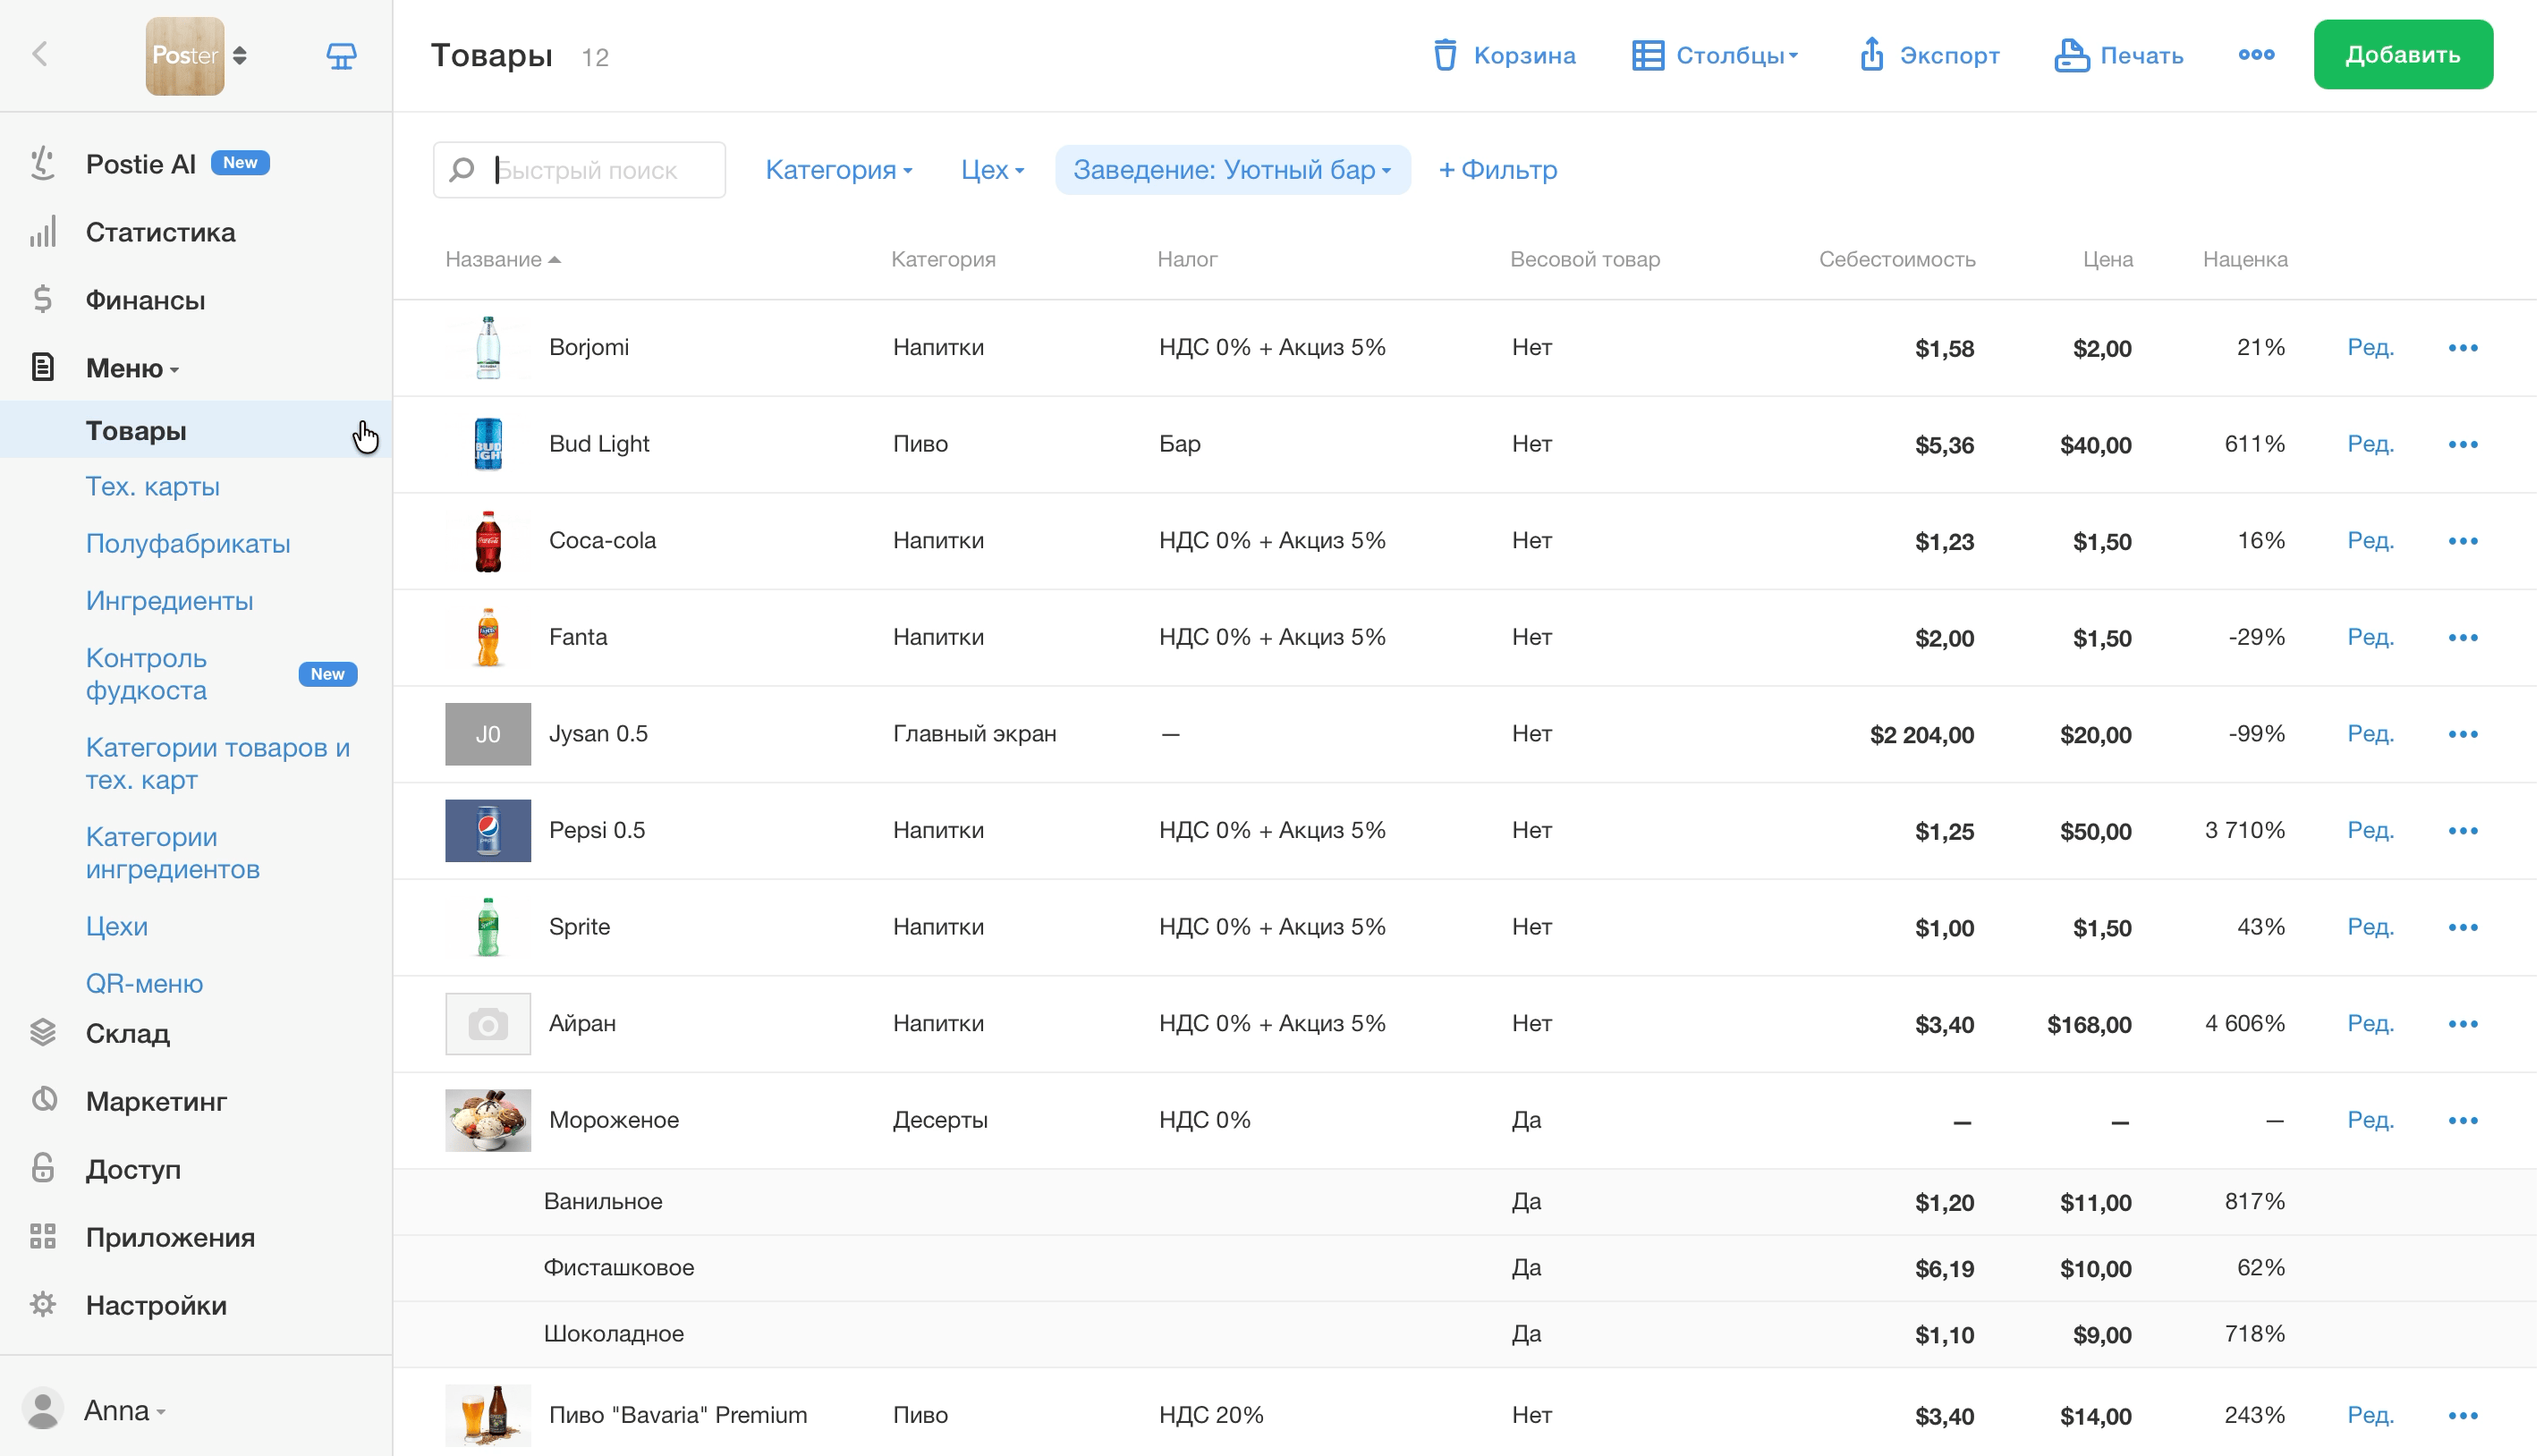This screenshot has height=1456, width=2544.
Task: Open the POS terminal icon next to Poster logo
Action: (x=342, y=56)
